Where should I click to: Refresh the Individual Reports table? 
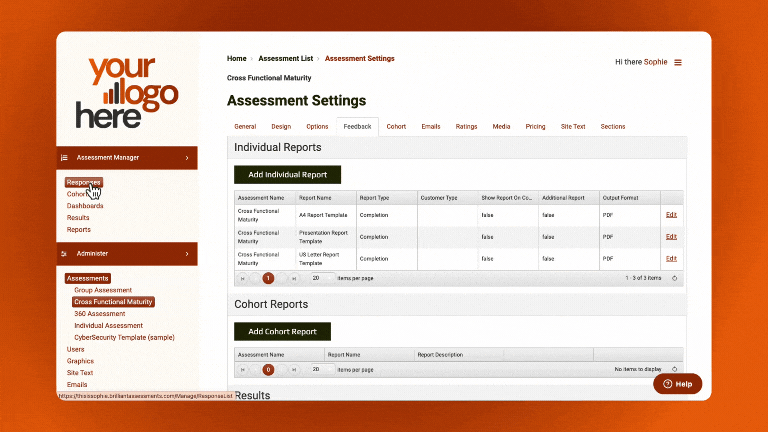click(674, 278)
